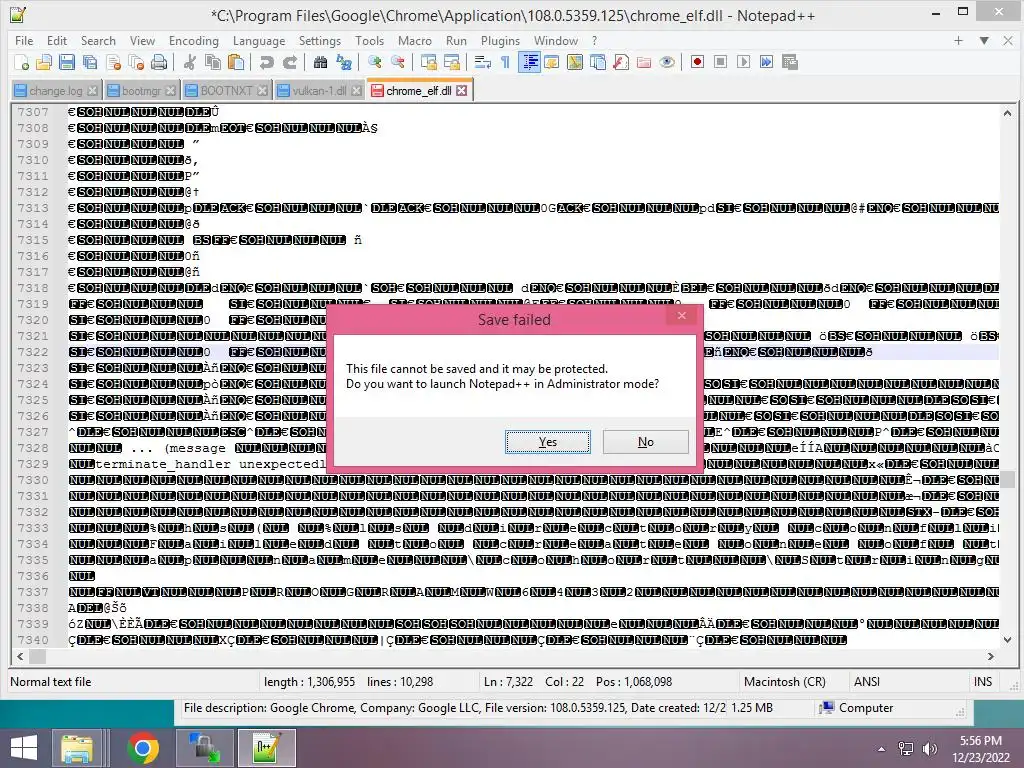Click the Zoom Out magnifier icon
This screenshot has width=1024, height=768.
click(x=397, y=62)
